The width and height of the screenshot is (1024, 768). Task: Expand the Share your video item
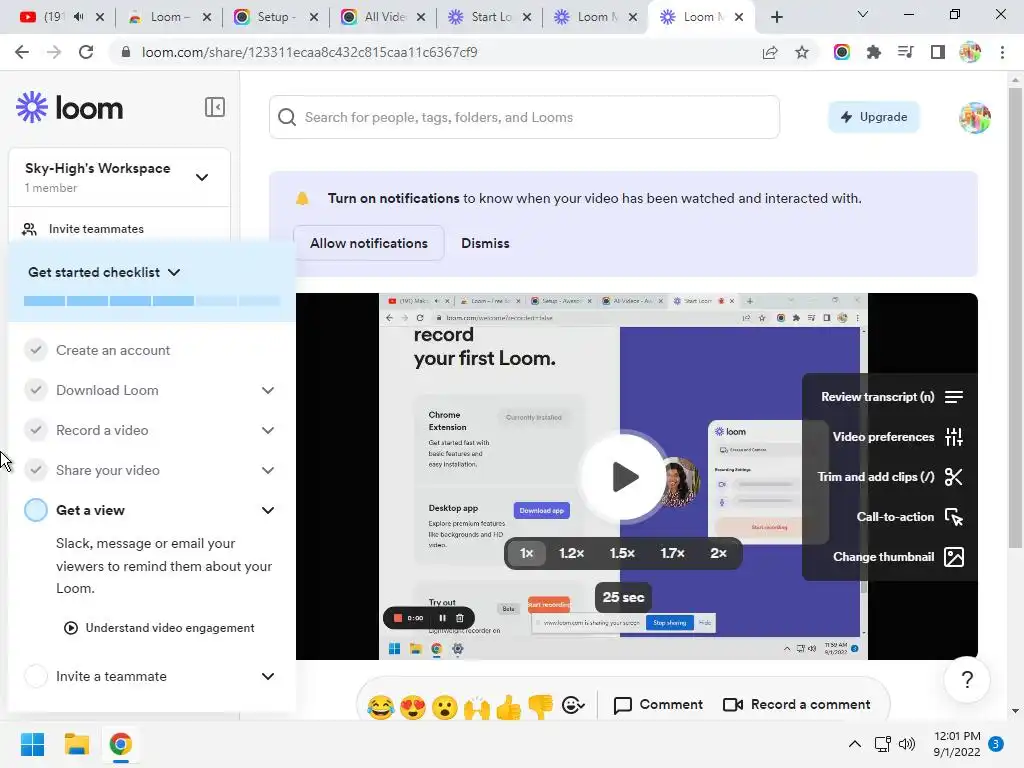268,470
